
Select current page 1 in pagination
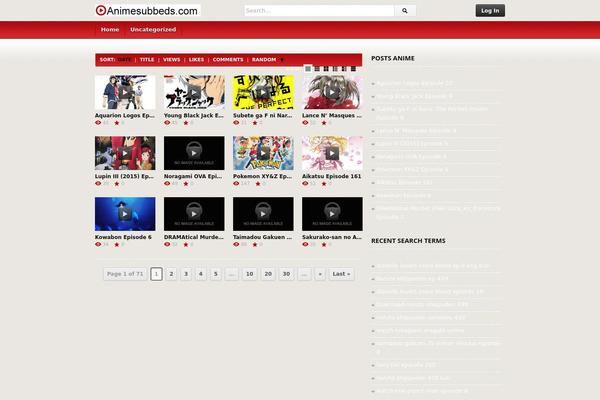tap(157, 274)
